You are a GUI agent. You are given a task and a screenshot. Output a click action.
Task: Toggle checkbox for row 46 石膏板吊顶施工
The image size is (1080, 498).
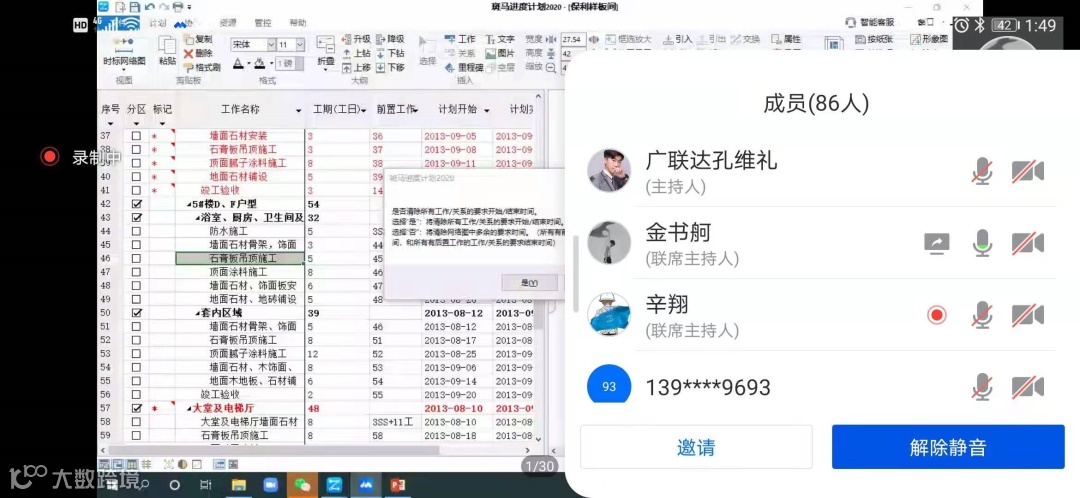136,258
